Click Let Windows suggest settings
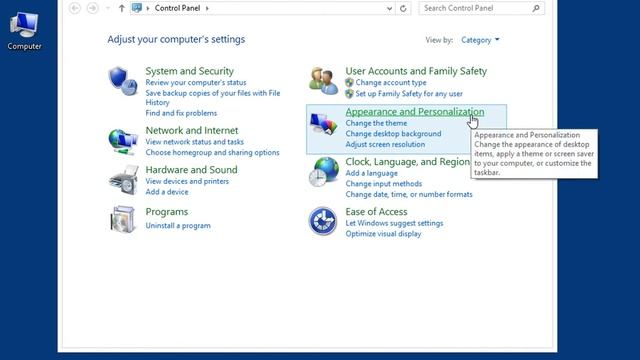This screenshot has height=360, width=640. click(394, 223)
